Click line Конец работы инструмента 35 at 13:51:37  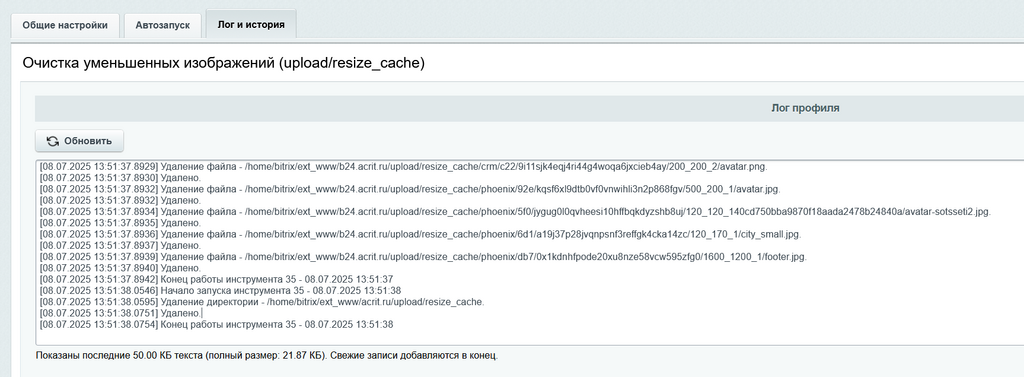point(216,280)
